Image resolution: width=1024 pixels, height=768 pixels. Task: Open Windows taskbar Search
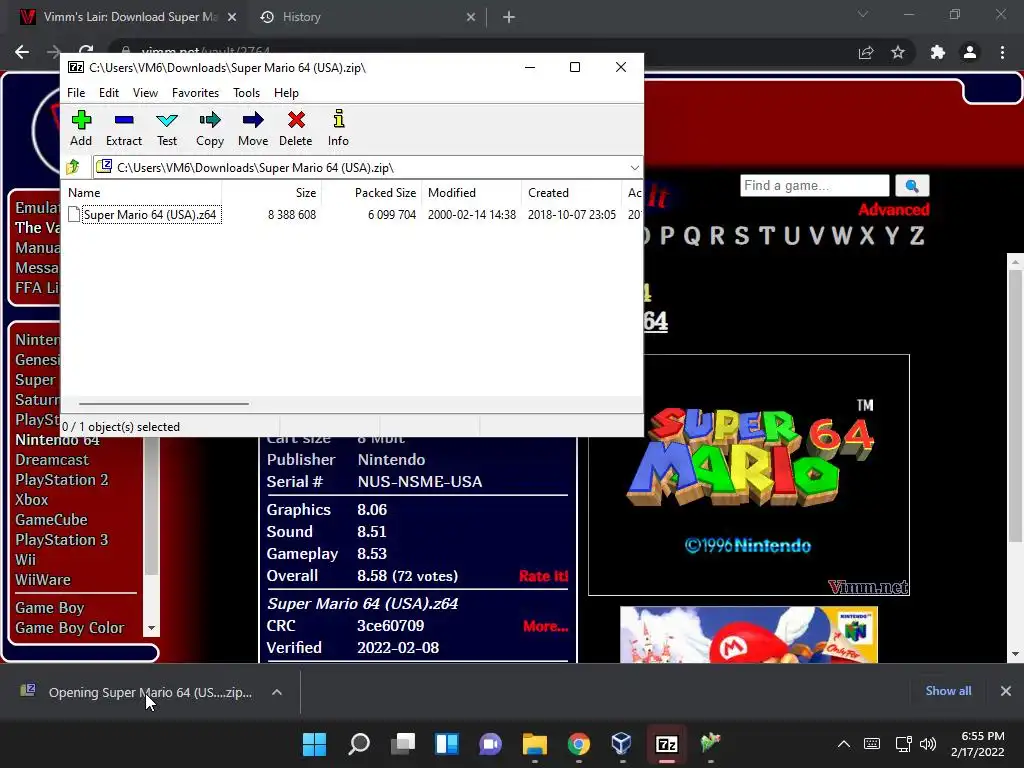(x=359, y=744)
